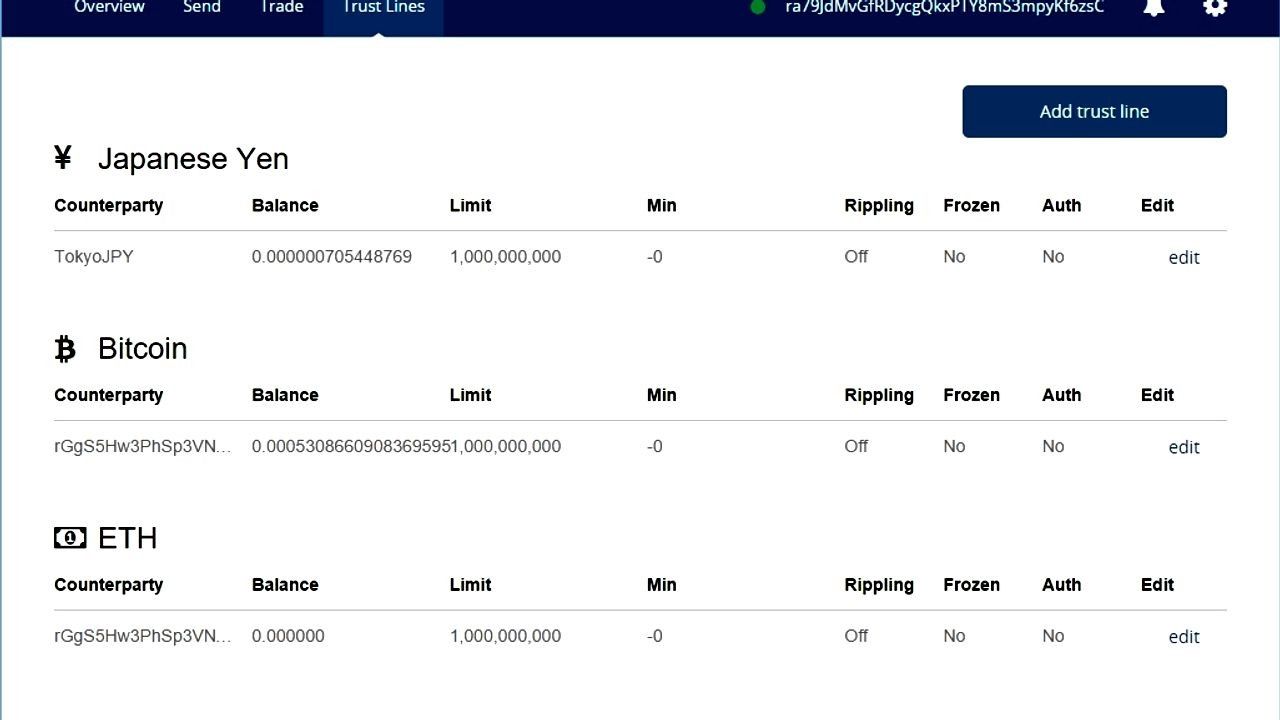This screenshot has width=1280, height=720.
Task: Click the Japanese Yen balance value
Action: click(331, 257)
